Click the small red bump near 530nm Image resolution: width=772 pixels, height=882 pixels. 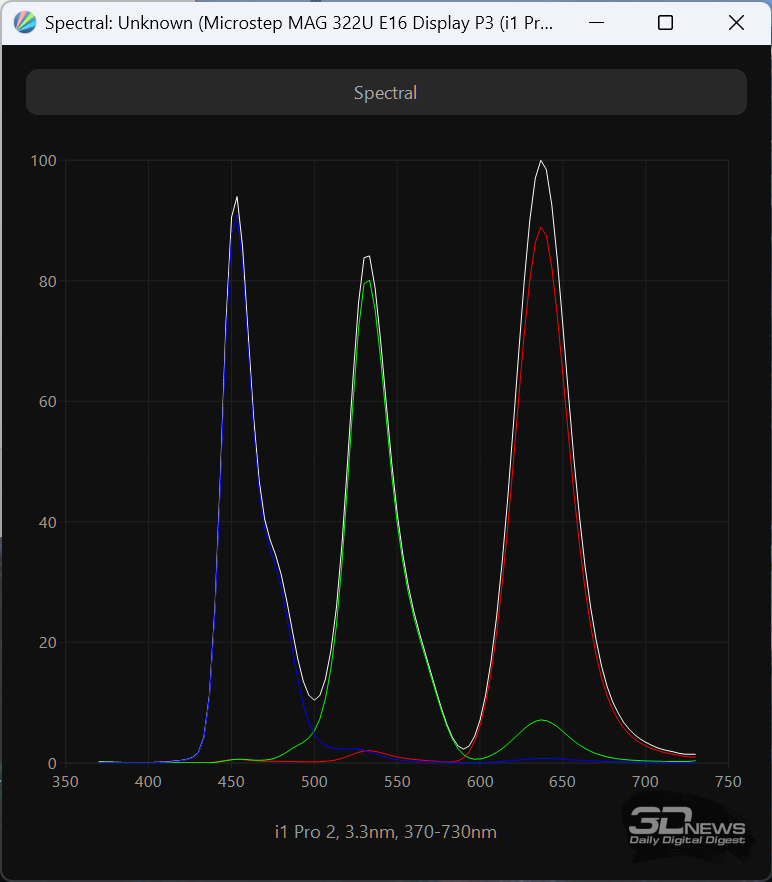(368, 750)
